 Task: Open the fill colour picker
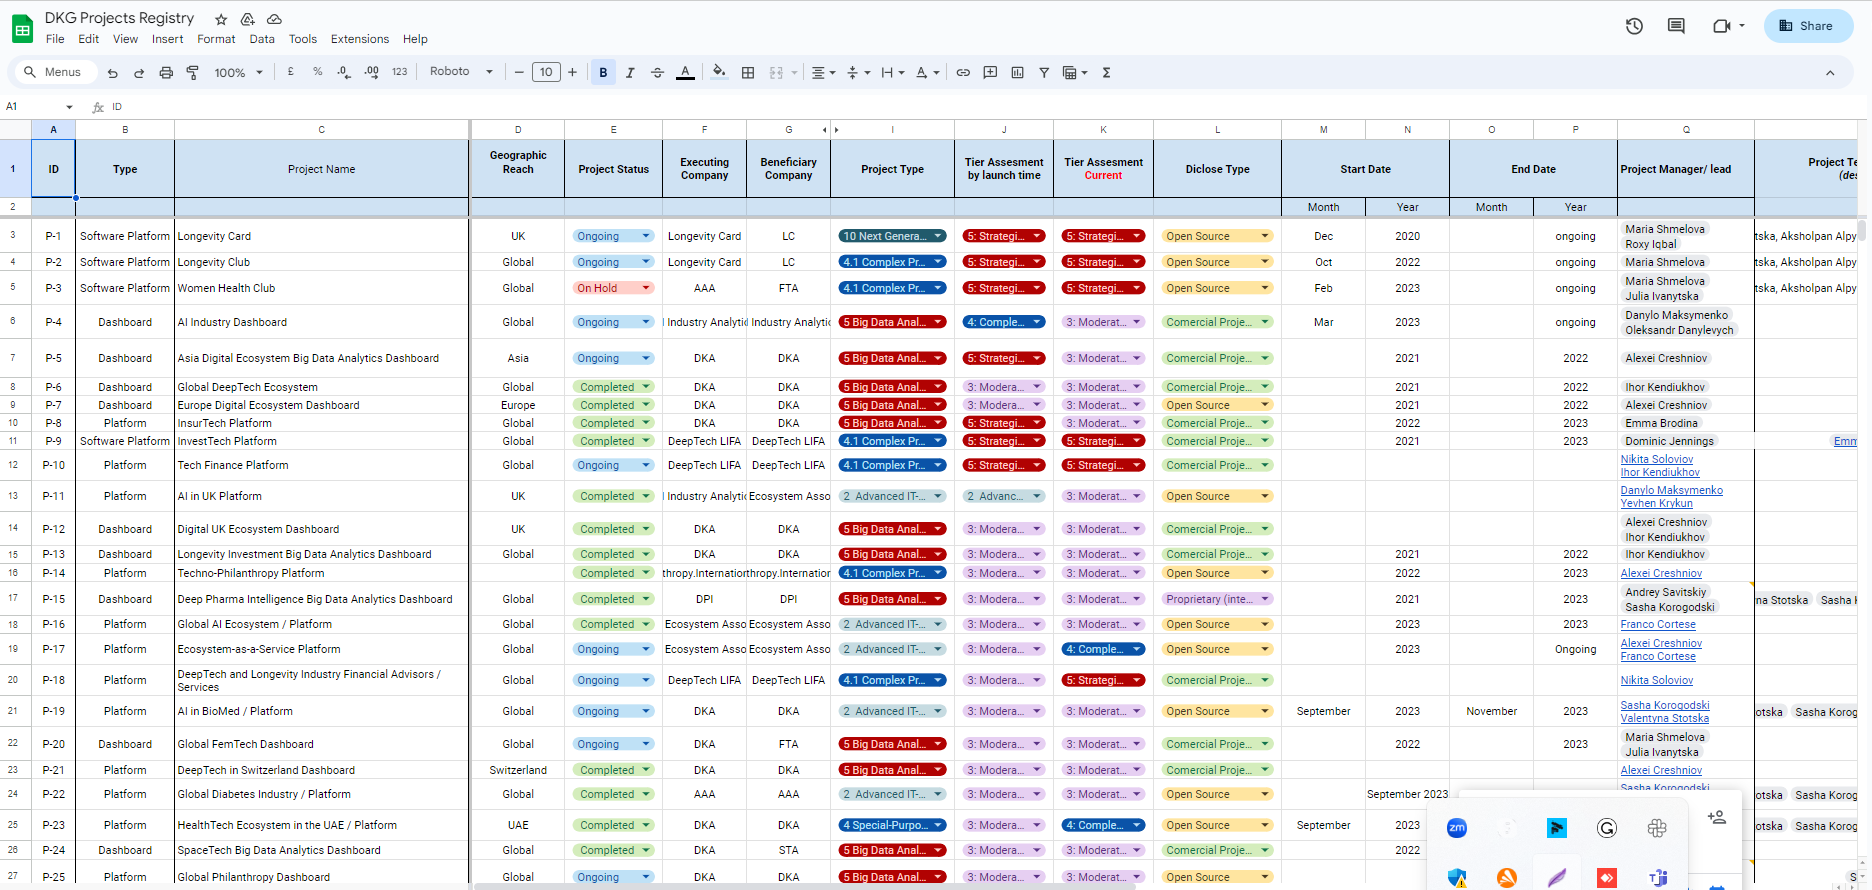(x=719, y=73)
